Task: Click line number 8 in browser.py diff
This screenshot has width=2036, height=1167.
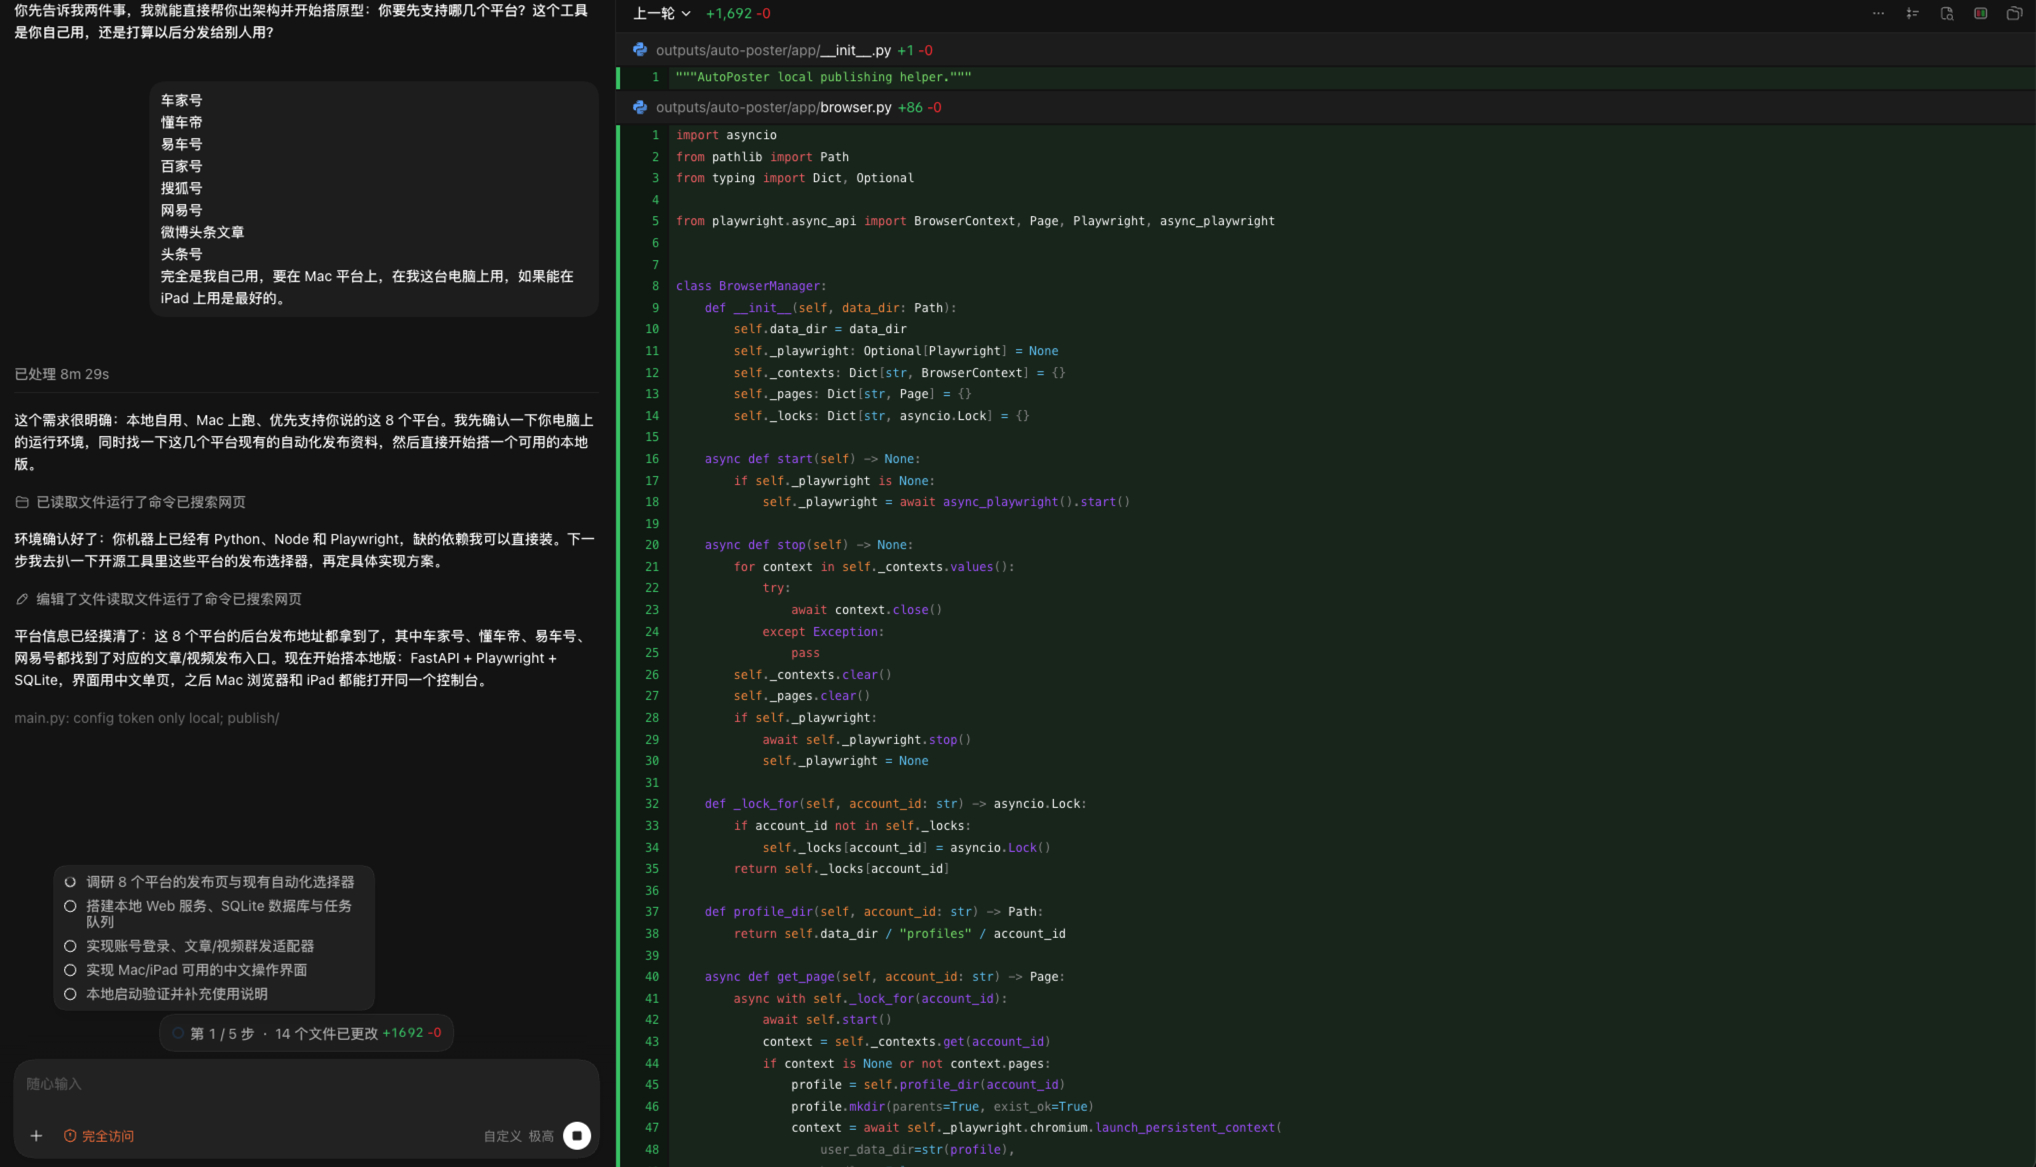Action: (x=655, y=286)
